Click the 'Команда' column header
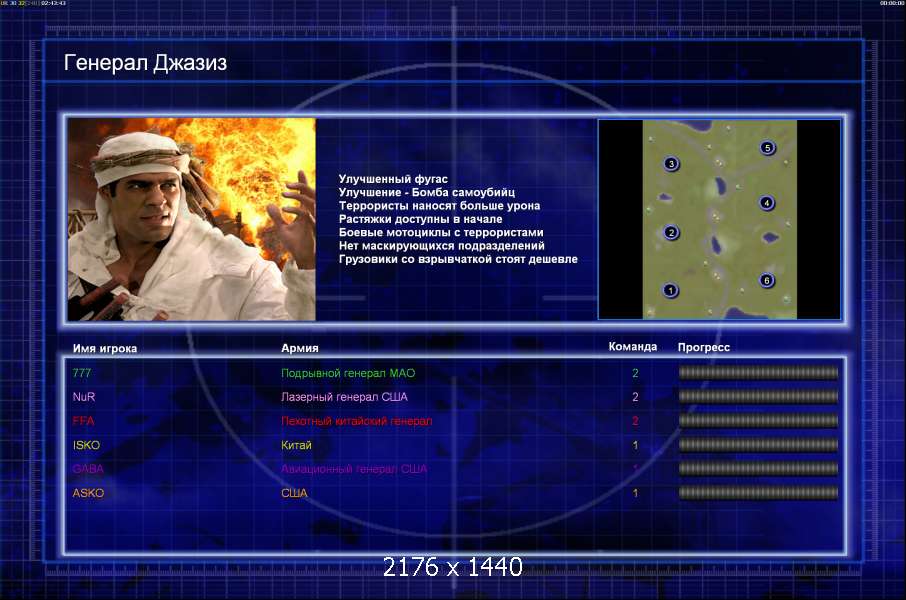Screen dimensions: 906x600 tap(633, 347)
